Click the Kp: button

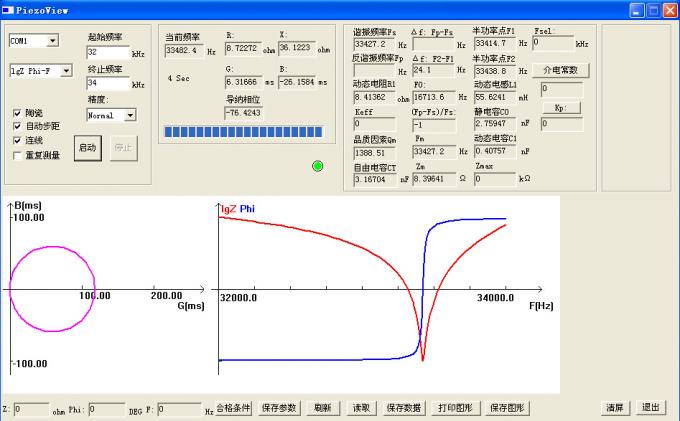[561, 108]
